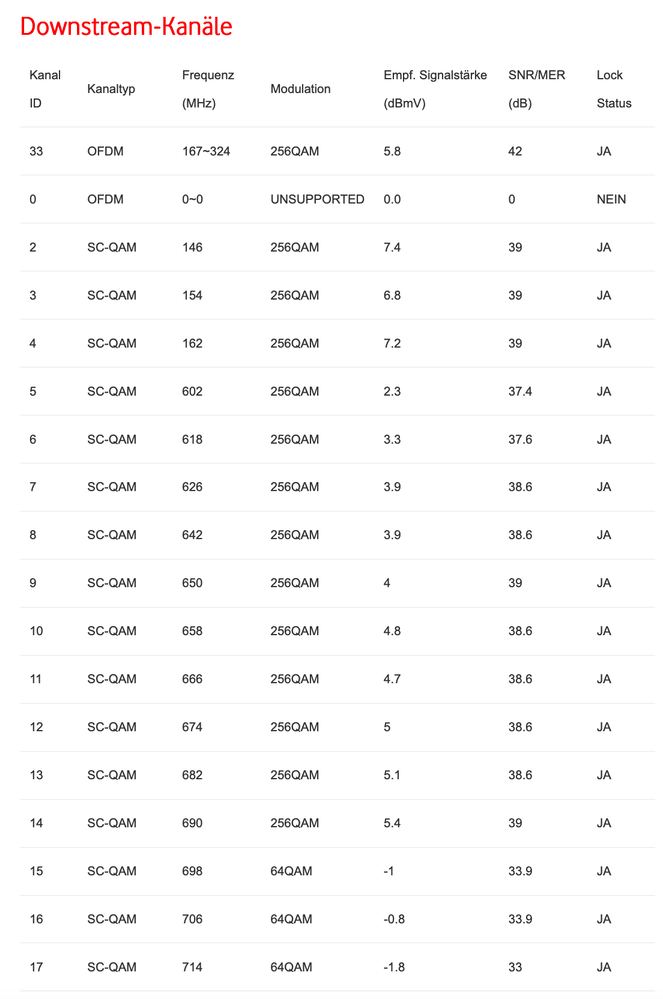Click the 650 frequency of channel 9

192,583
